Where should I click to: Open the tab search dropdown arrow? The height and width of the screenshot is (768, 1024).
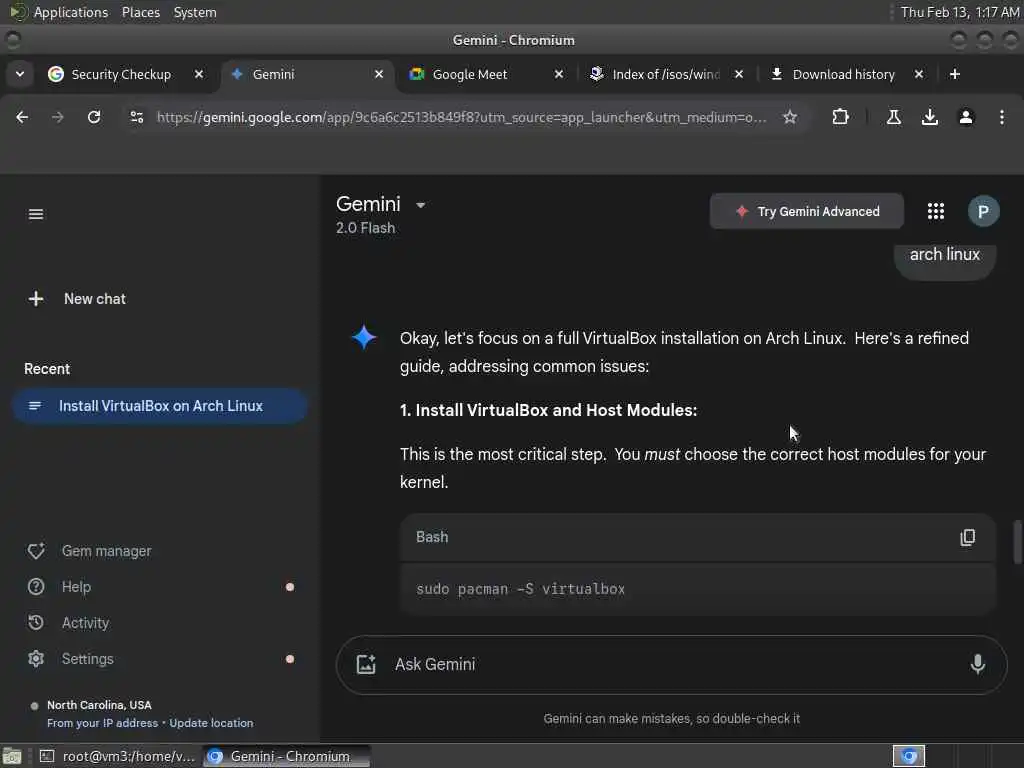tap(20, 74)
